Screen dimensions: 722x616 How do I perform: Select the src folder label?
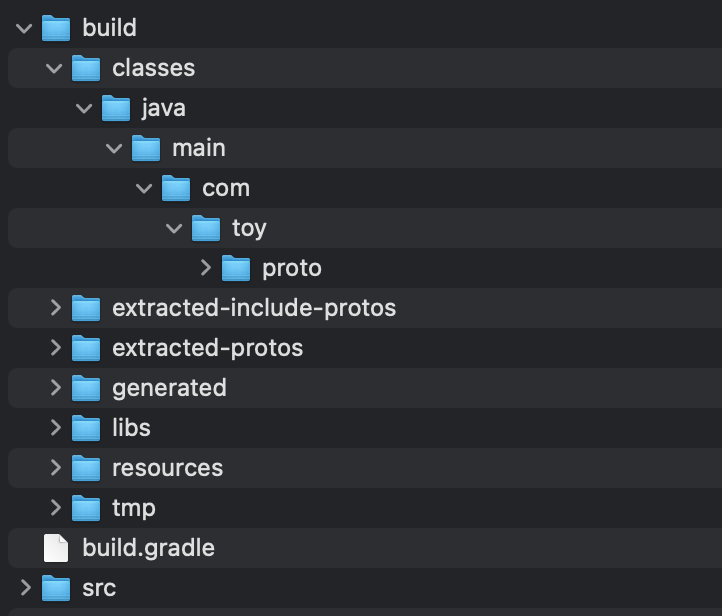pos(99,588)
